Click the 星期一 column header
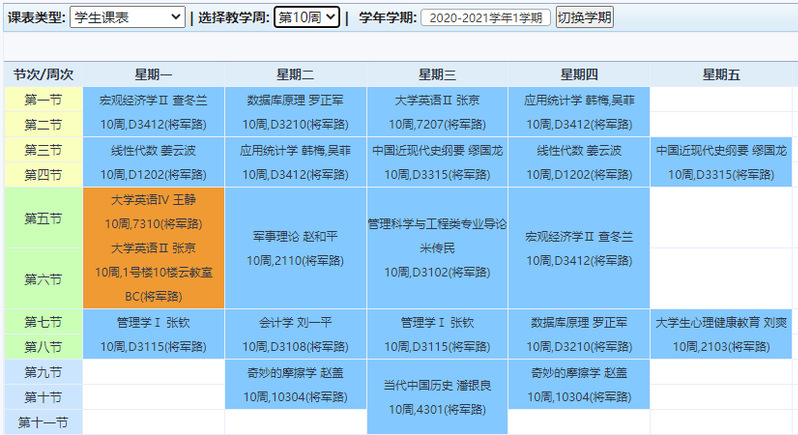Screen dimensions: 798x435 (154, 75)
